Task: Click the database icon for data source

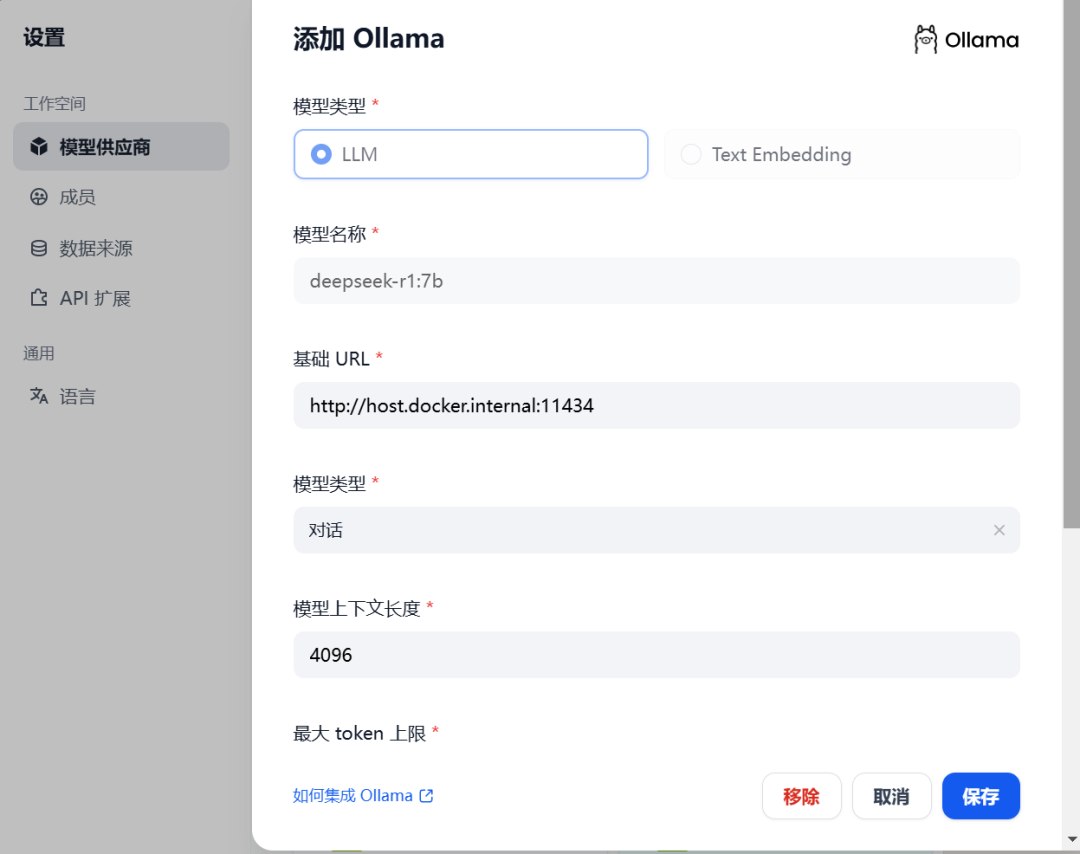Action: click(39, 248)
